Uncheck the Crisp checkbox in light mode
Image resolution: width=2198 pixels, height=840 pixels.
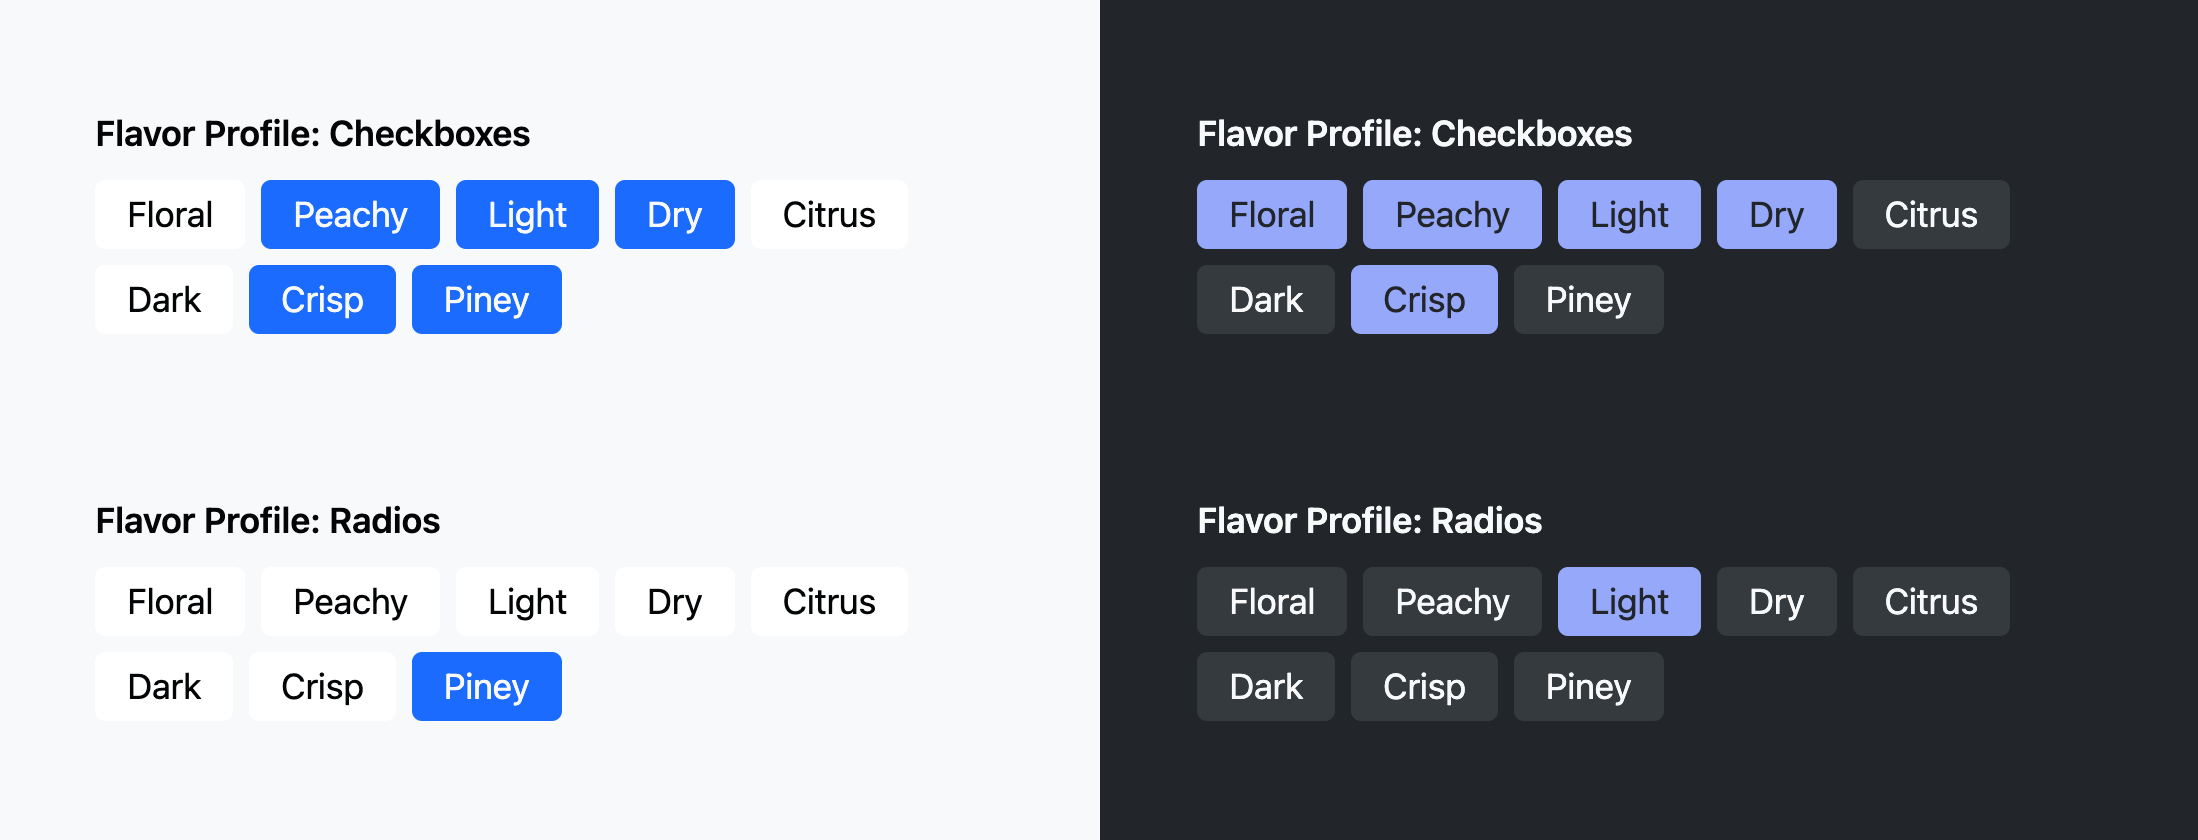[322, 299]
